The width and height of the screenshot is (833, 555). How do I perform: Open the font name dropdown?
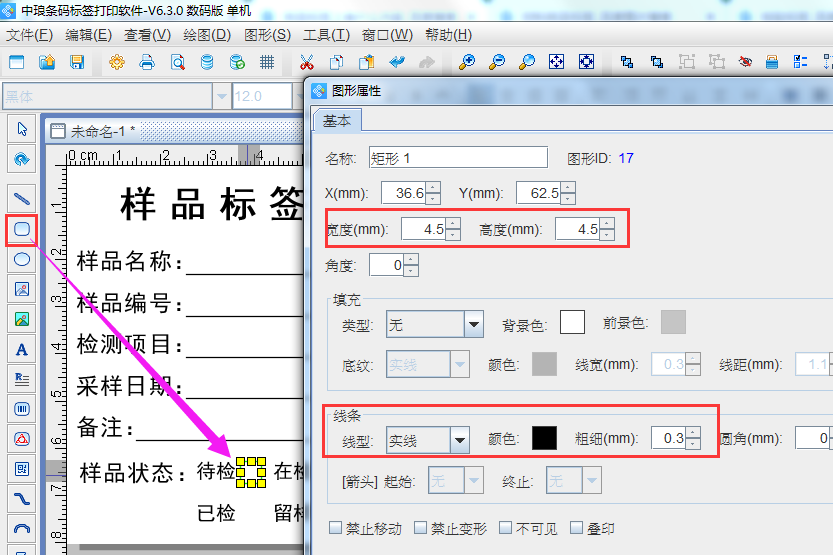pyautogui.click(x=221, y=96)
